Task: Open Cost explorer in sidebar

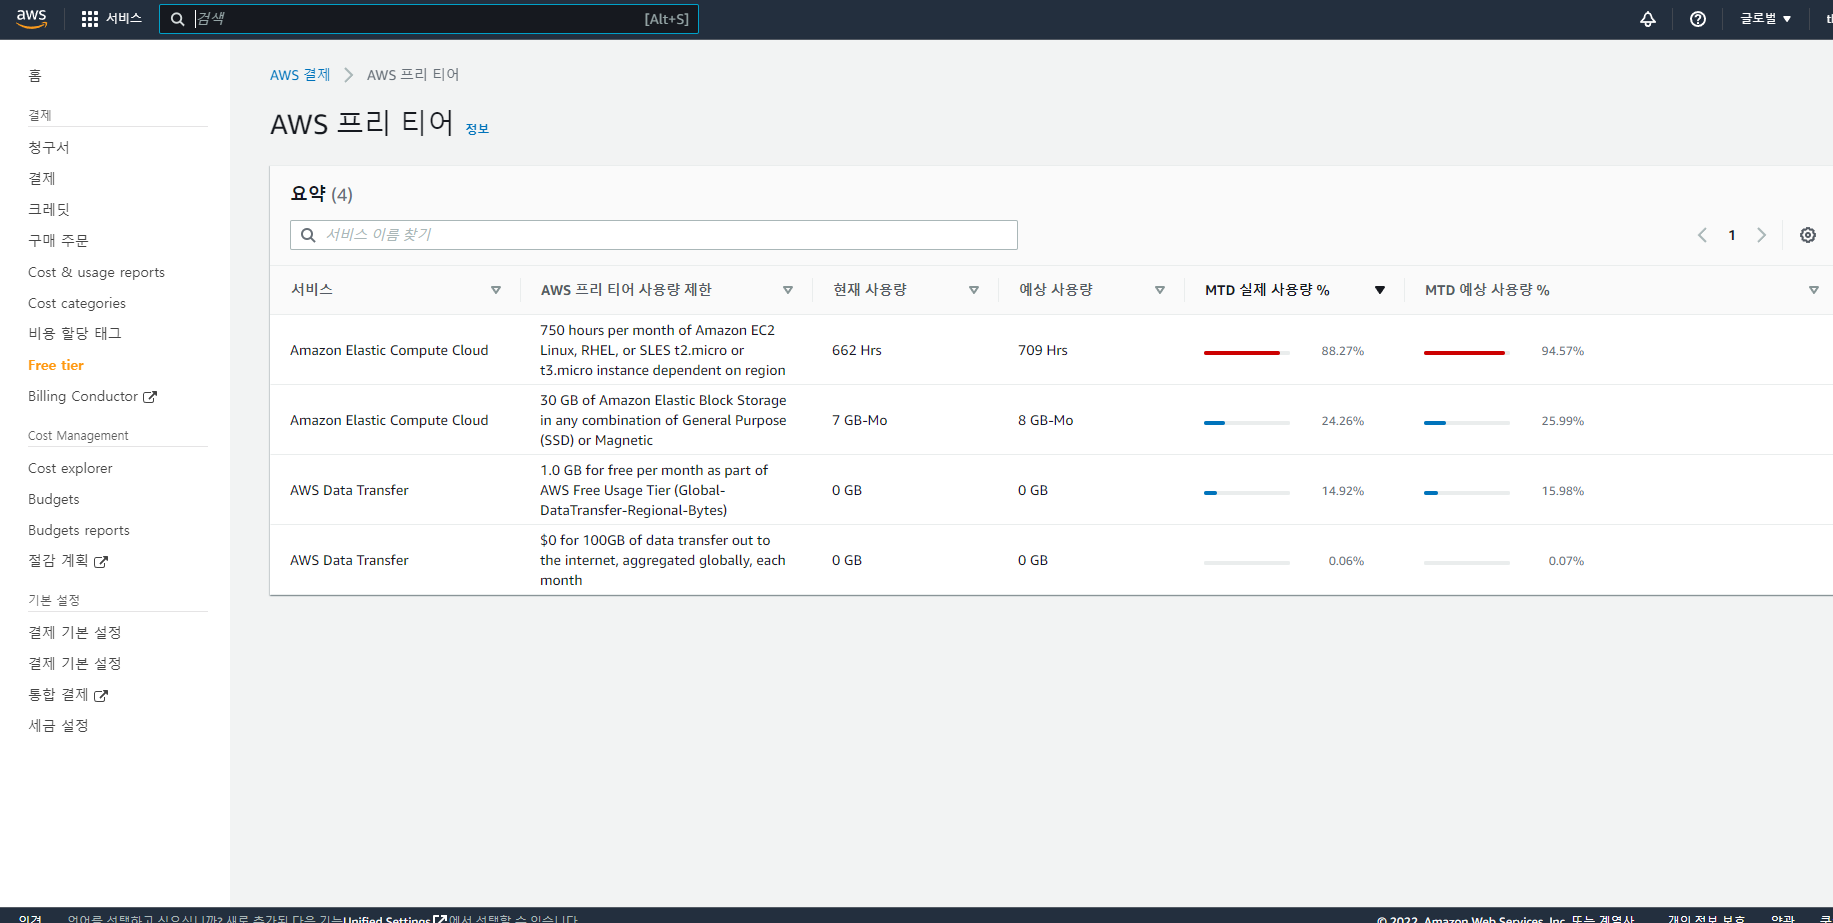Action: pyautogui.click(x=70, y=468)
